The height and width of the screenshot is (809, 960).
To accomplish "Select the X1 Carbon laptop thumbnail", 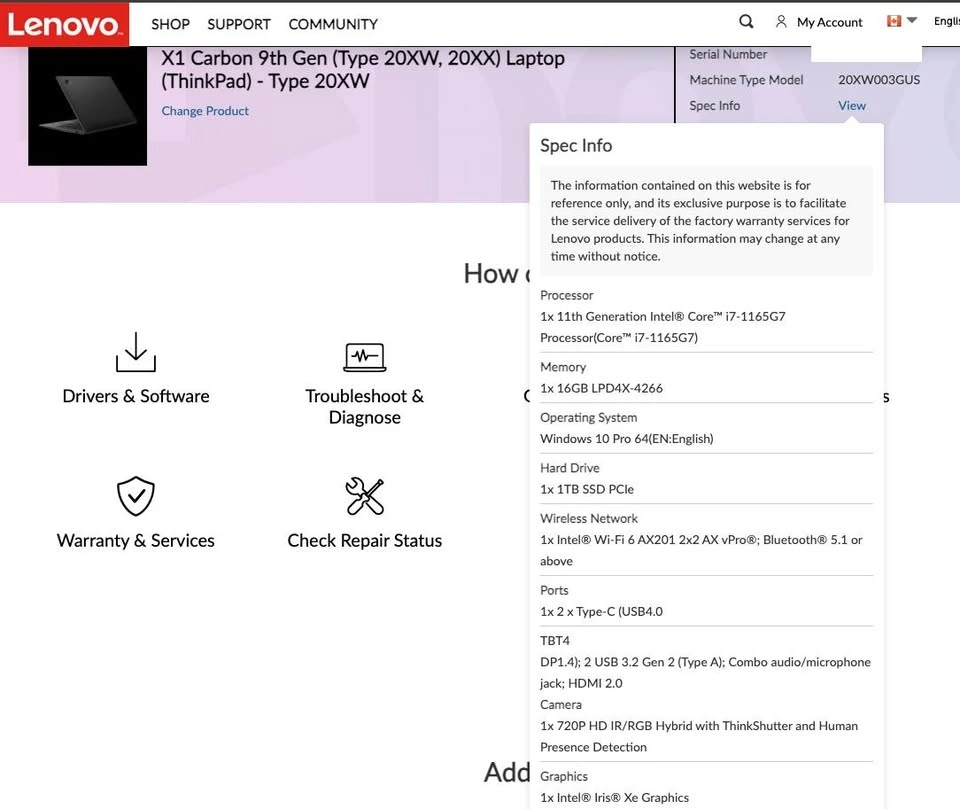I will pos(87,106).
